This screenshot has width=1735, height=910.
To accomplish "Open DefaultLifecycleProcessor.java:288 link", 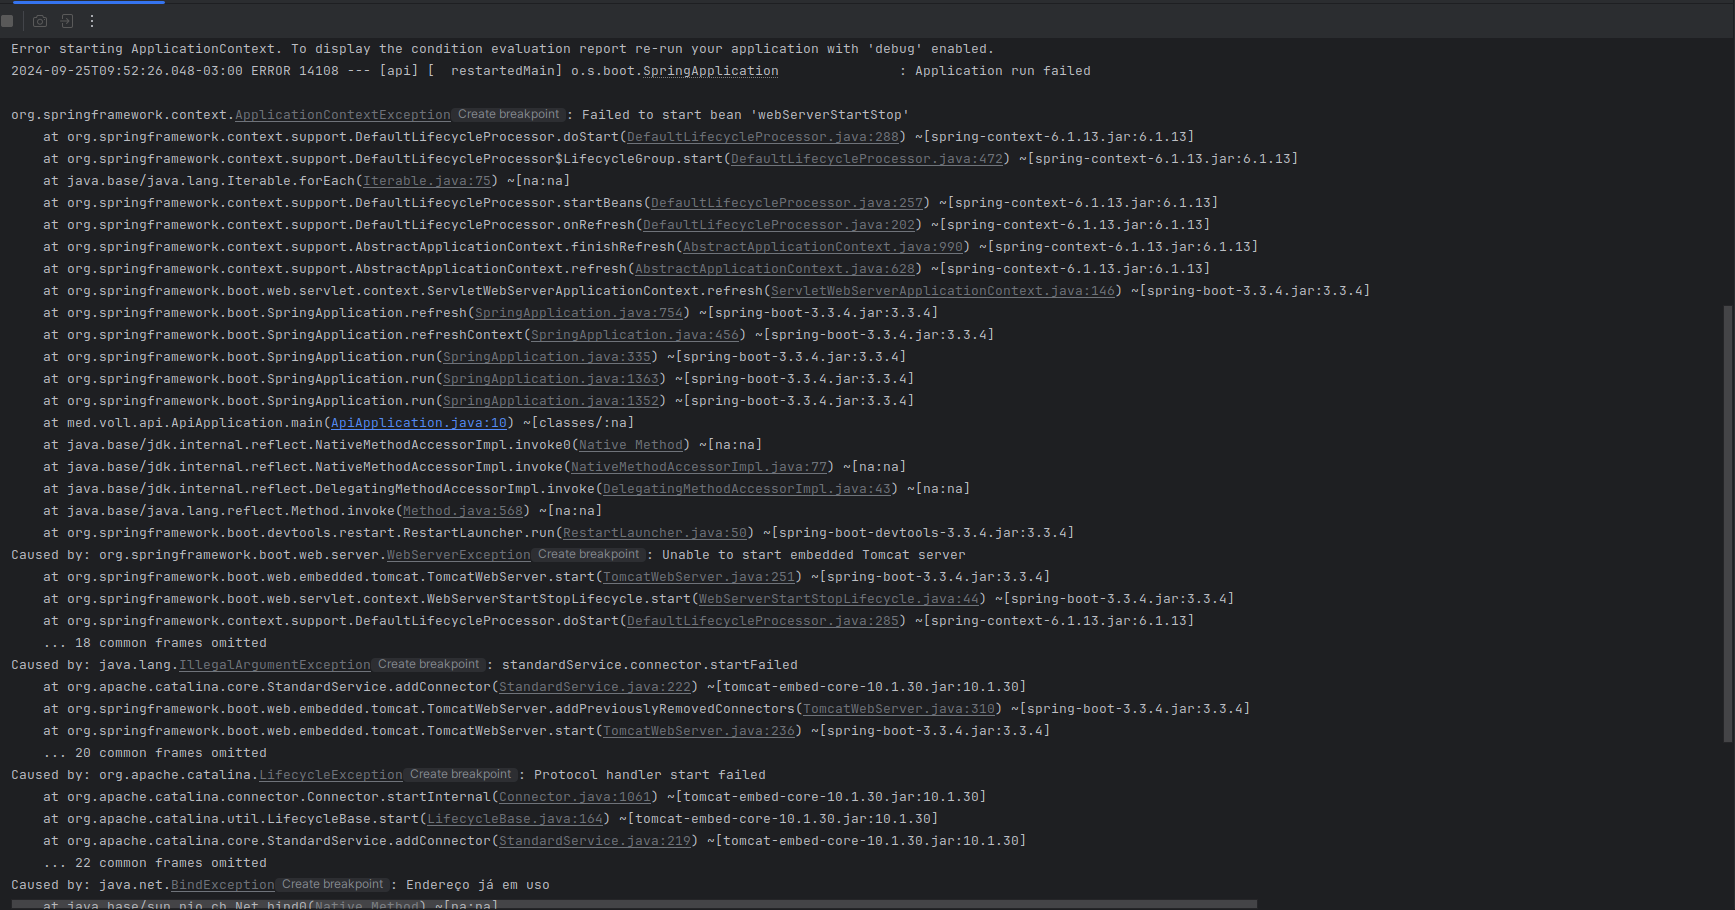I will click(x=763, y=137).
